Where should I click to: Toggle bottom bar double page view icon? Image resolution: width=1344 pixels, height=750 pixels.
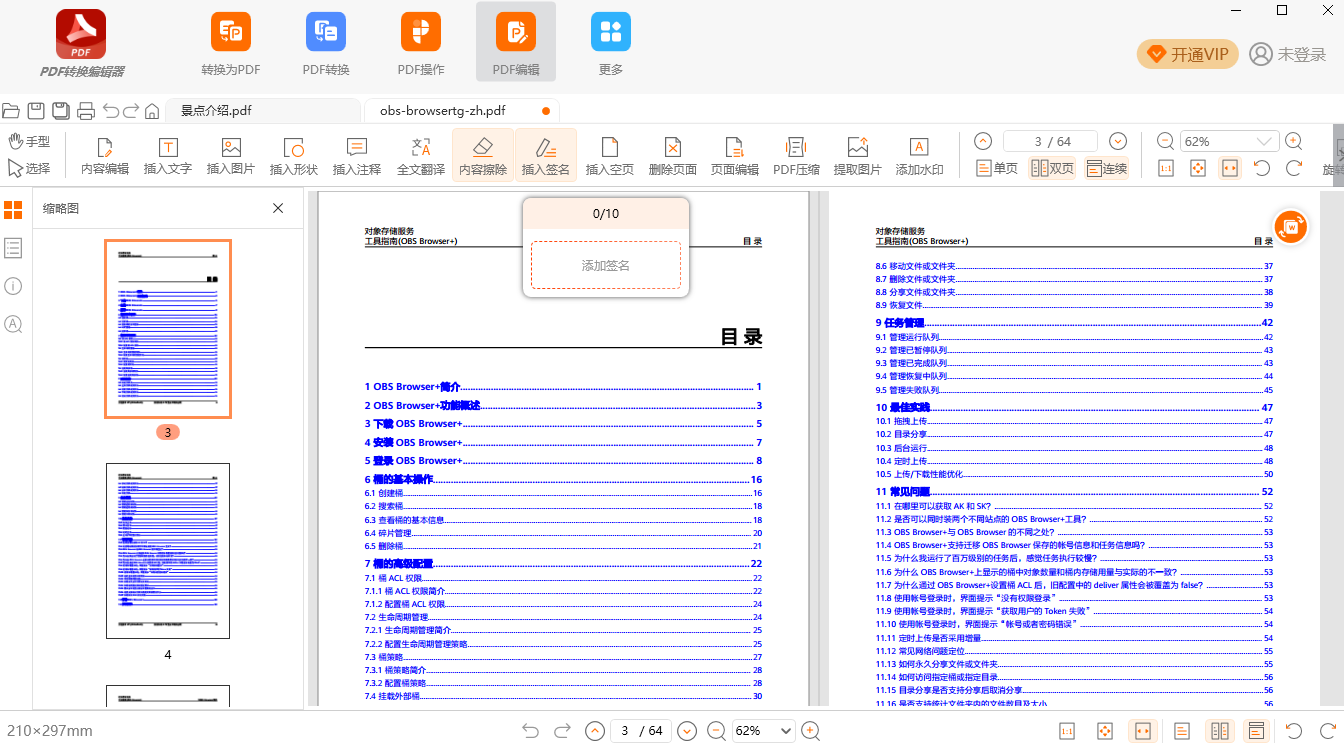(x=1219, y=731)
